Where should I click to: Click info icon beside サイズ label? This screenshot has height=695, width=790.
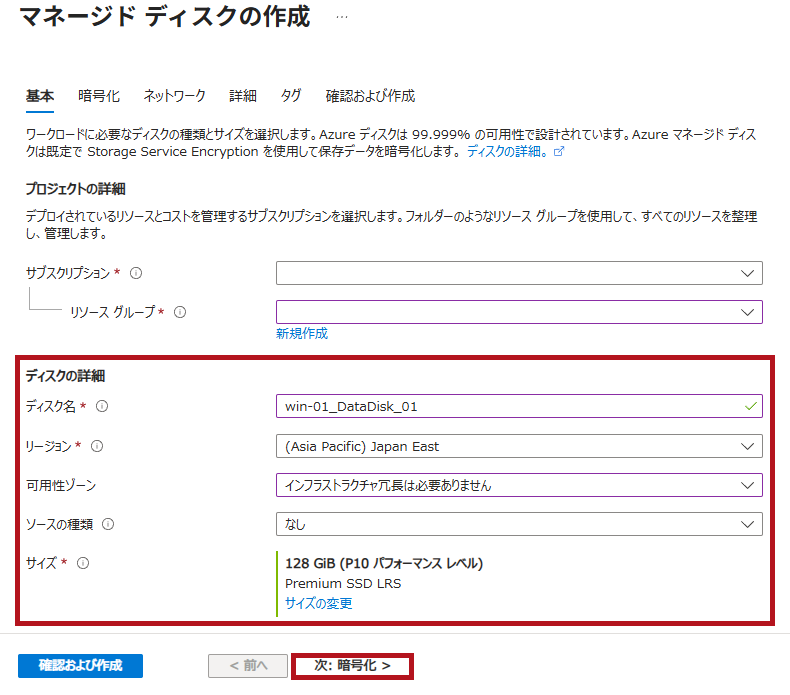click(x=83, y=563)
